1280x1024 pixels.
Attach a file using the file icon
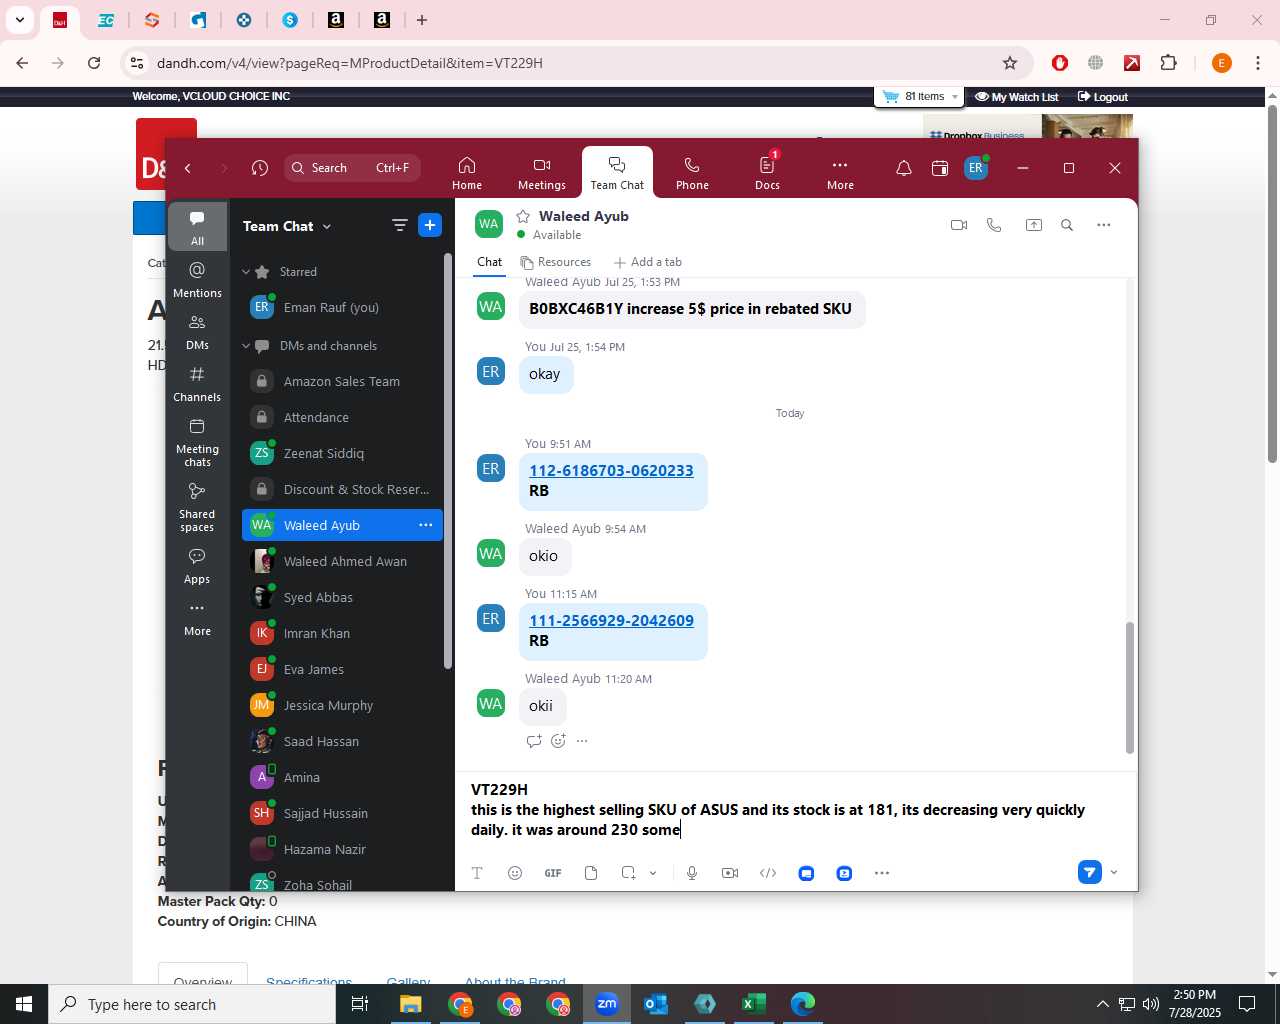591,873
